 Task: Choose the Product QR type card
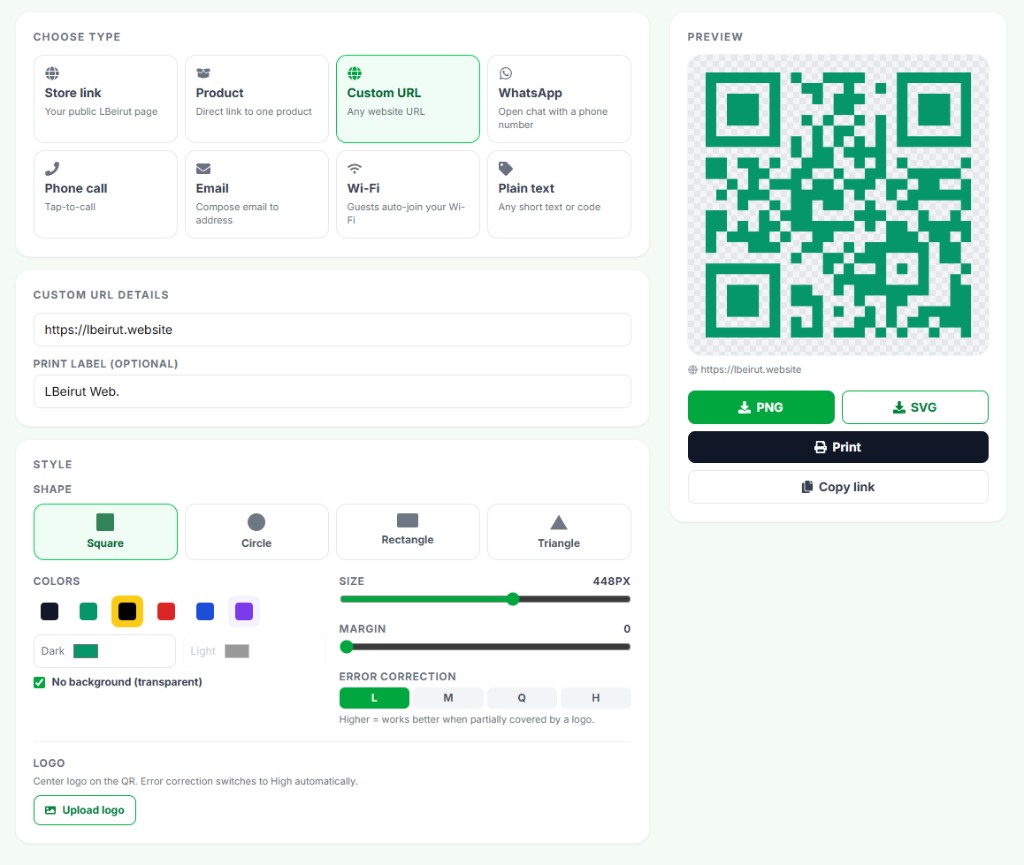257,99
